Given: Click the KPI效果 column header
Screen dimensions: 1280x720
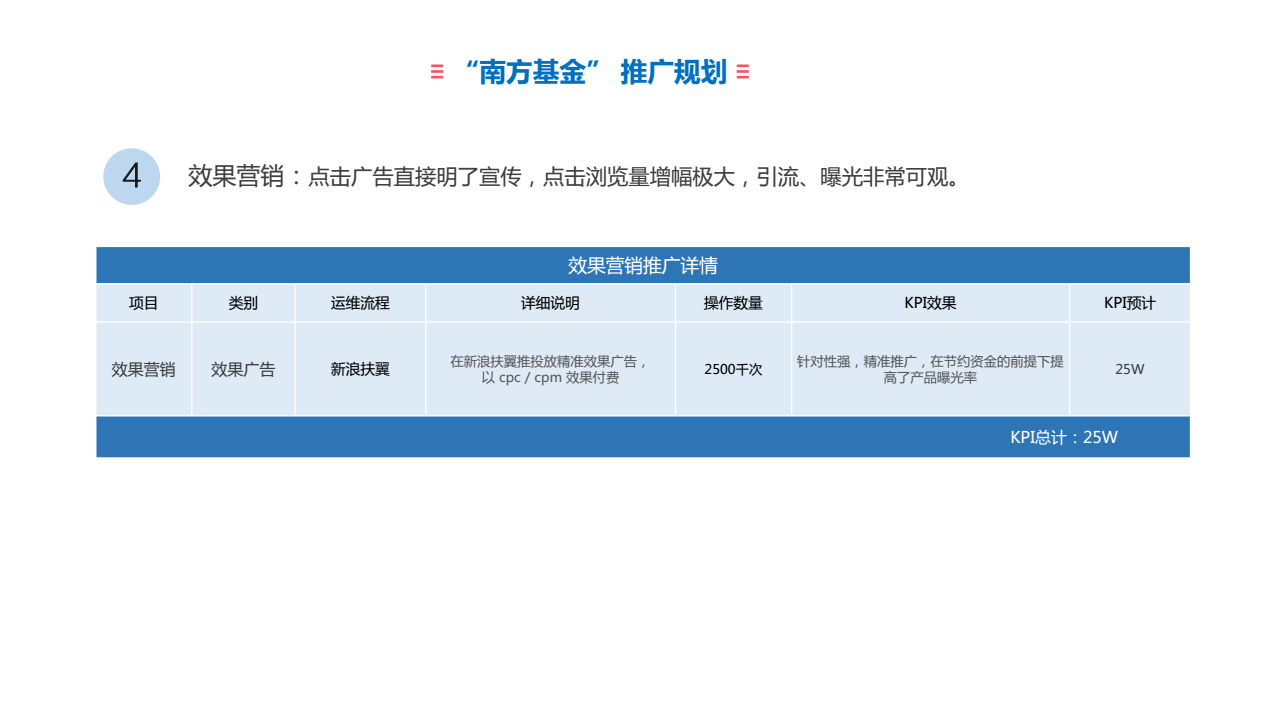Looking at the screenshot, I should click(x=930, y=303).
